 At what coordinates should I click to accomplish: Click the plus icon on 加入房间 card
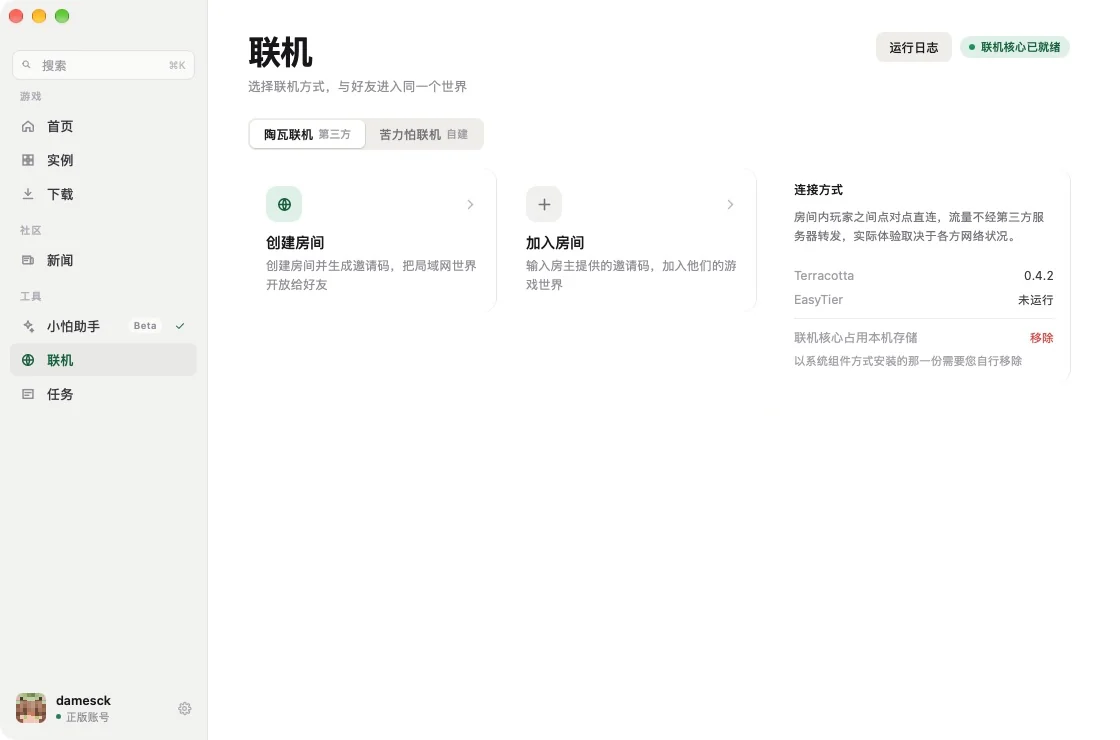pyautogui.click(x=544, y=204)
